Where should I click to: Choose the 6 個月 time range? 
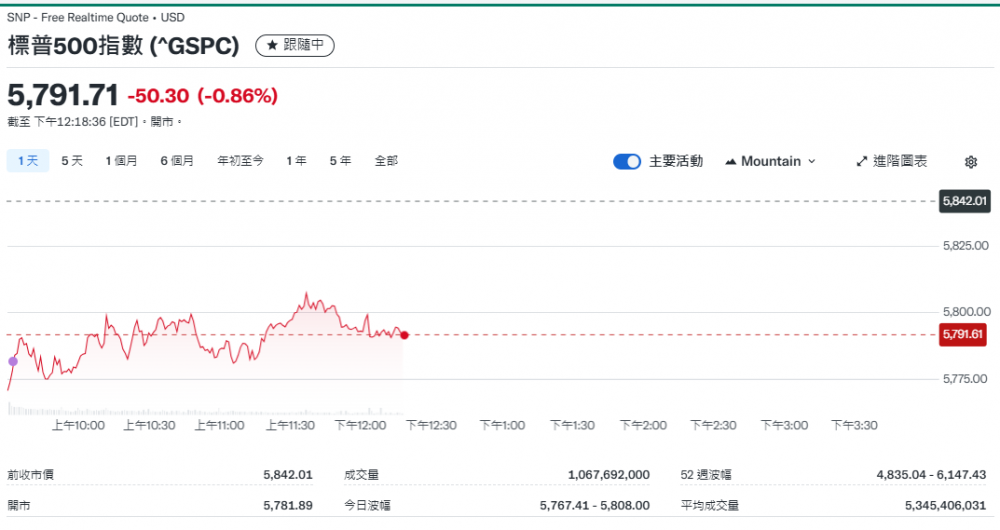177,161
